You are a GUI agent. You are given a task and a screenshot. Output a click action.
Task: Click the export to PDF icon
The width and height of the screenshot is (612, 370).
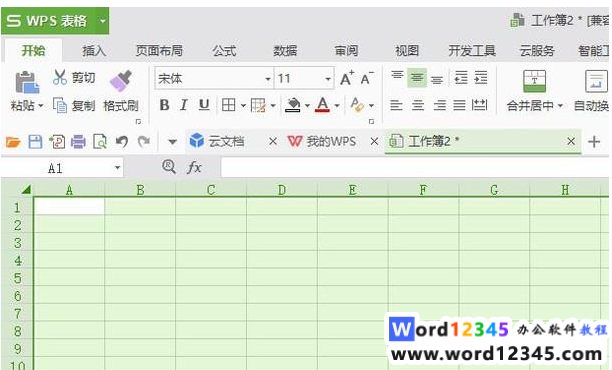point(57,142)
